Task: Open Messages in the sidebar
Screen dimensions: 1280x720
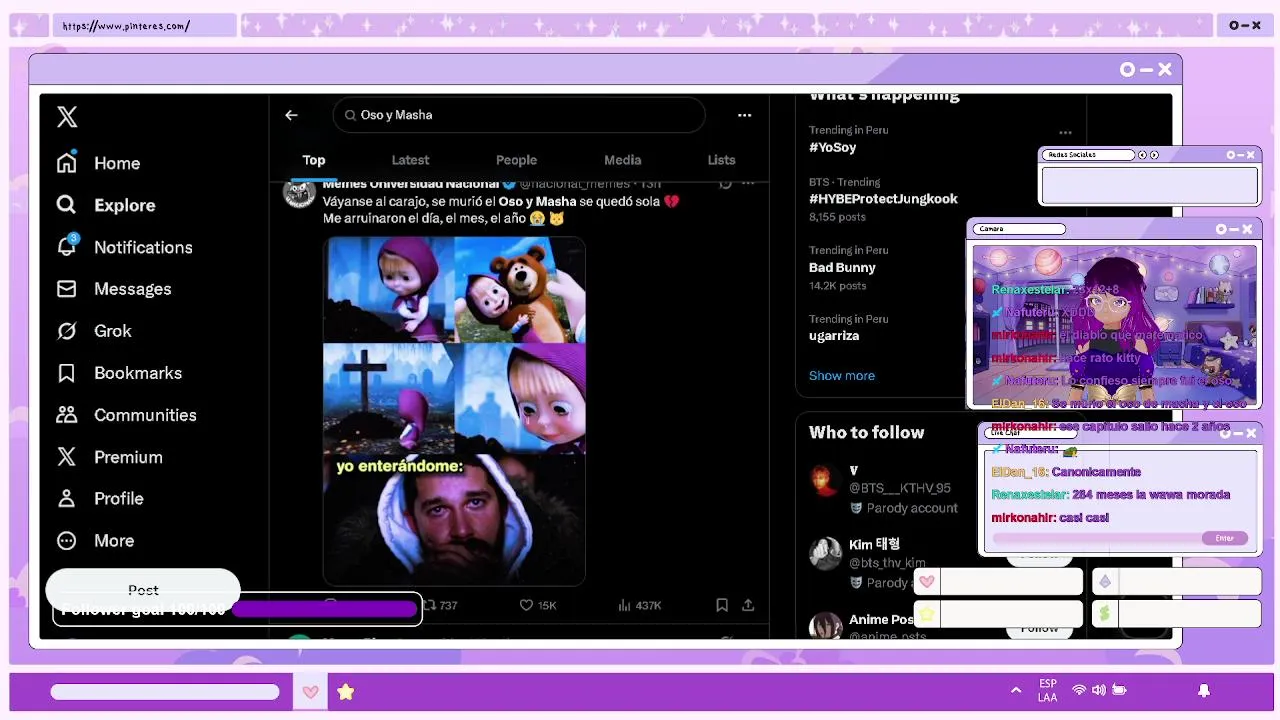Action: [x=114, y=289]
